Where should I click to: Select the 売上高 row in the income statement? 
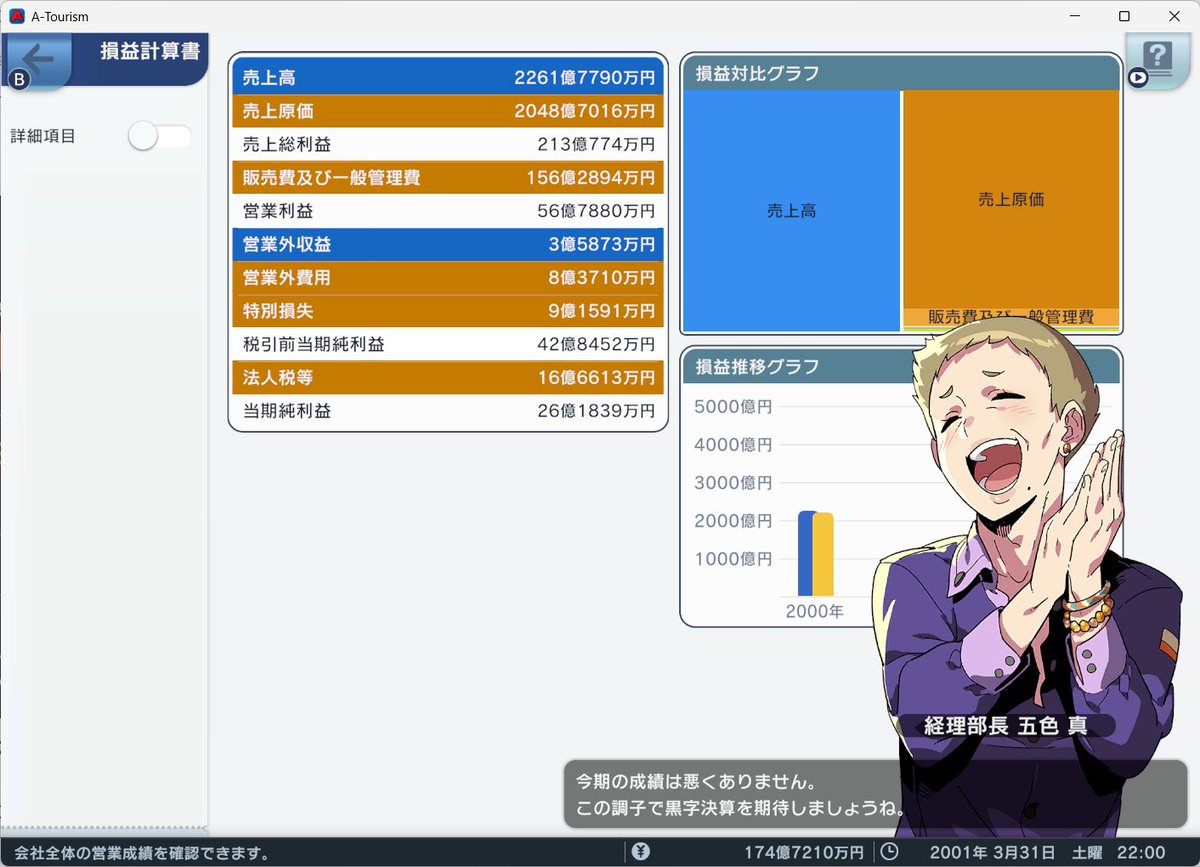[x=447, y=77]
